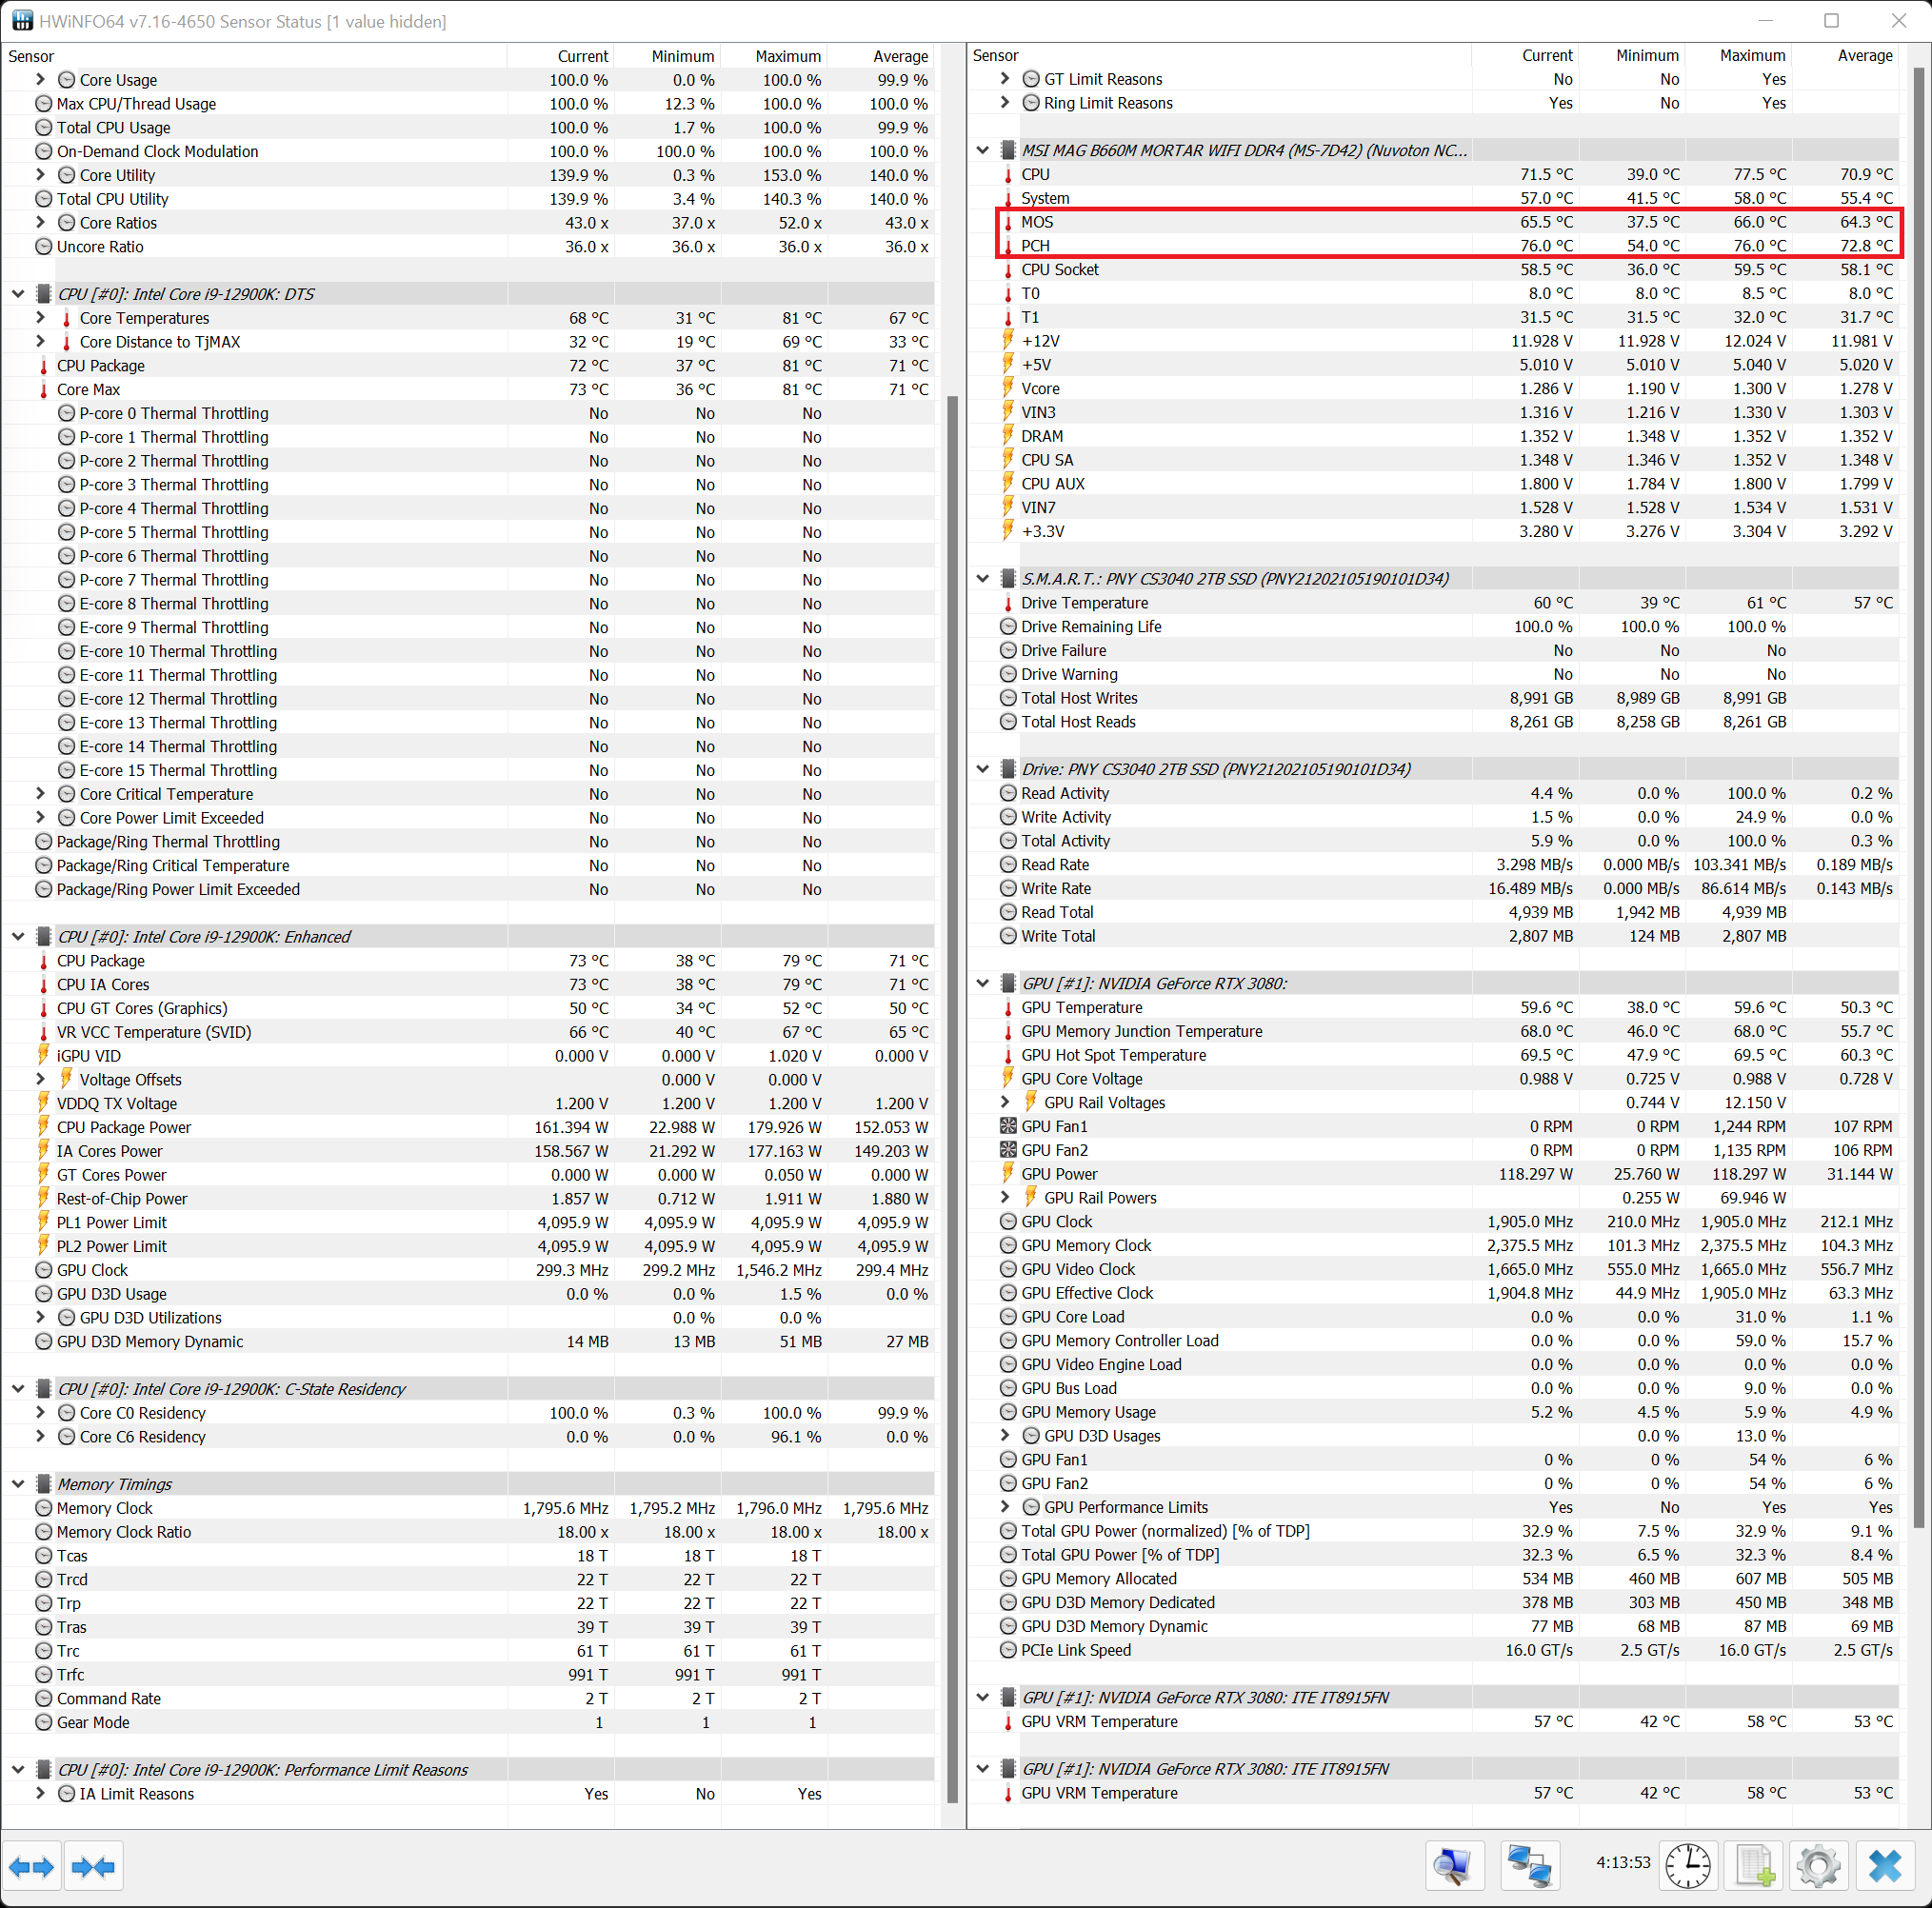The height and width of the screenshot is (1908, 1932).
Task: Click lightning icon on DRAM voltage row
Action: click(1008, 436)
